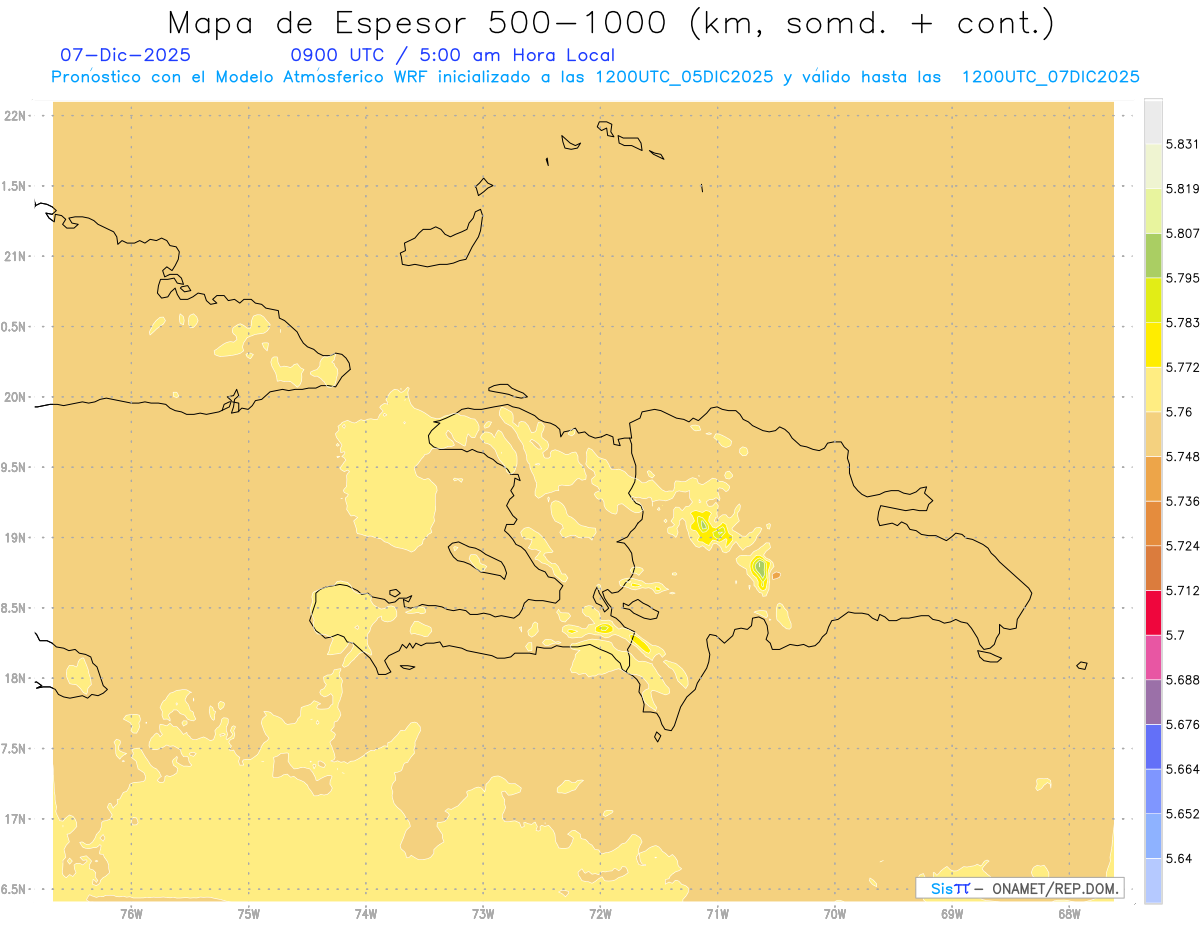The width and height of the screenshot is (1200, 927).
Task: Click the '68W' longitude label
Action: click(1069, 913)
